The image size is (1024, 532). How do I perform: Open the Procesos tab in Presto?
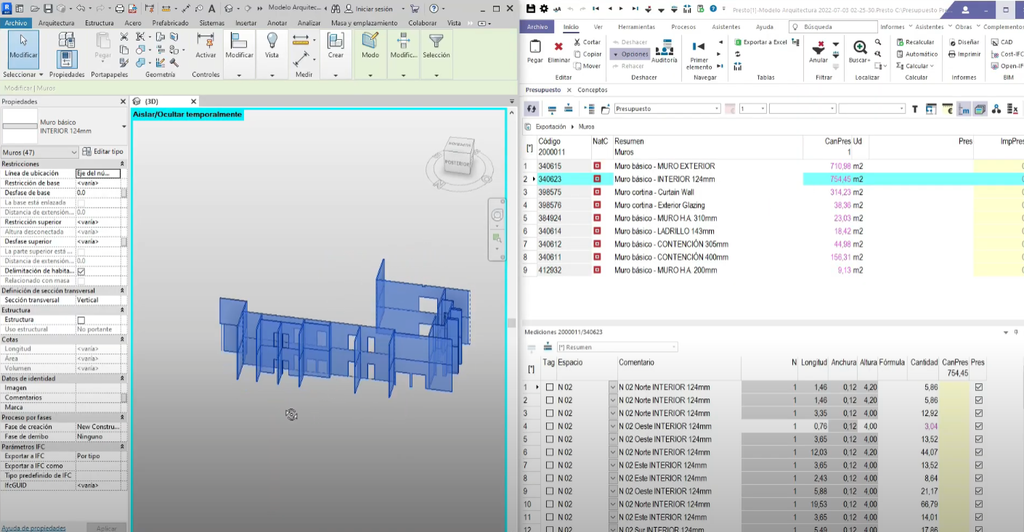(x=683, y=27)
